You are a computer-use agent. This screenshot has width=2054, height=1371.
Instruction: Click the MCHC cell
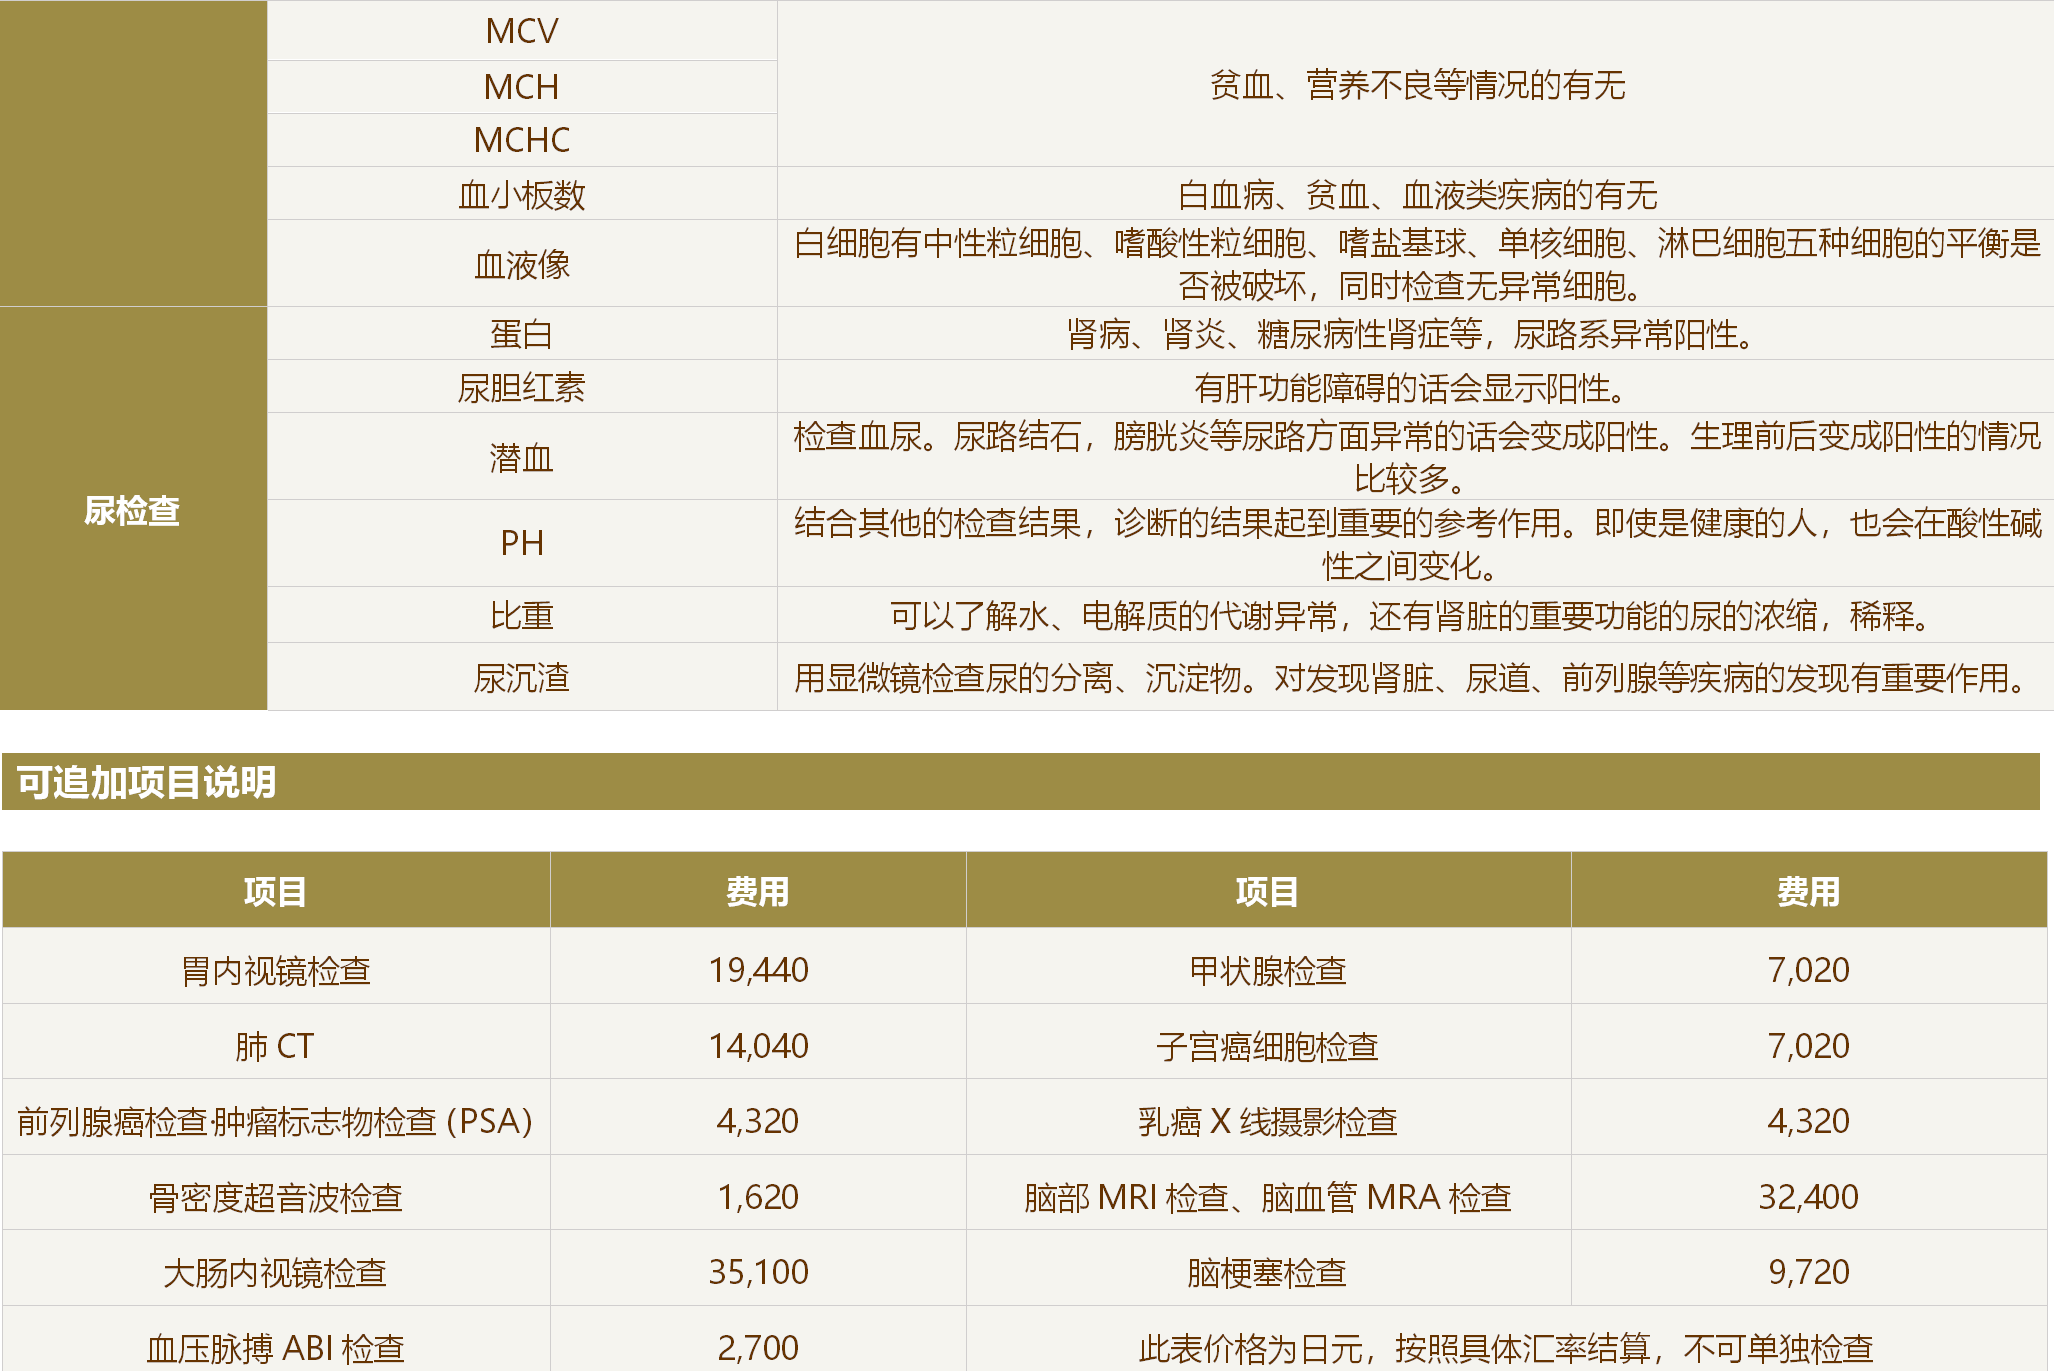[522, 140]
